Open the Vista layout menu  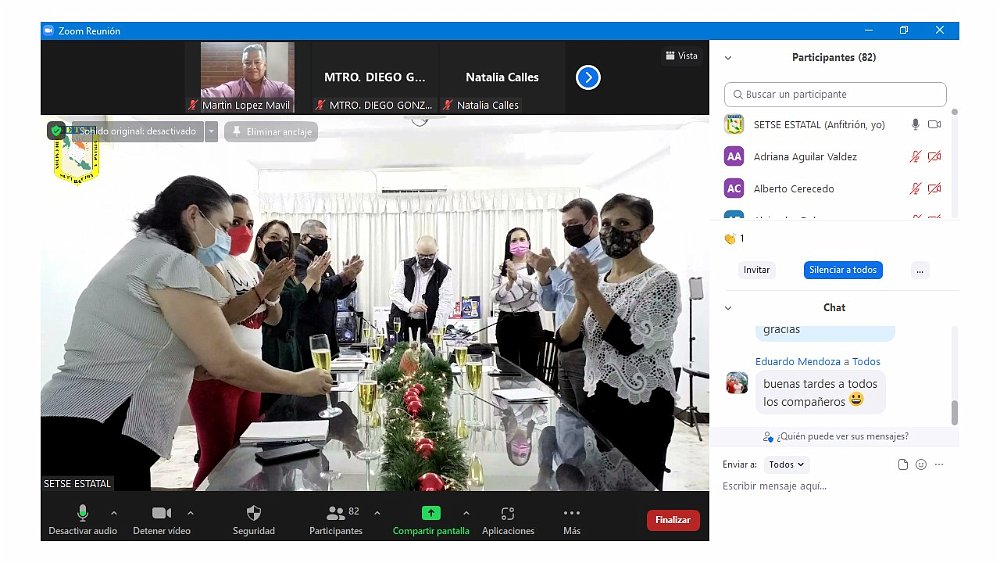(x=681, y=56)
